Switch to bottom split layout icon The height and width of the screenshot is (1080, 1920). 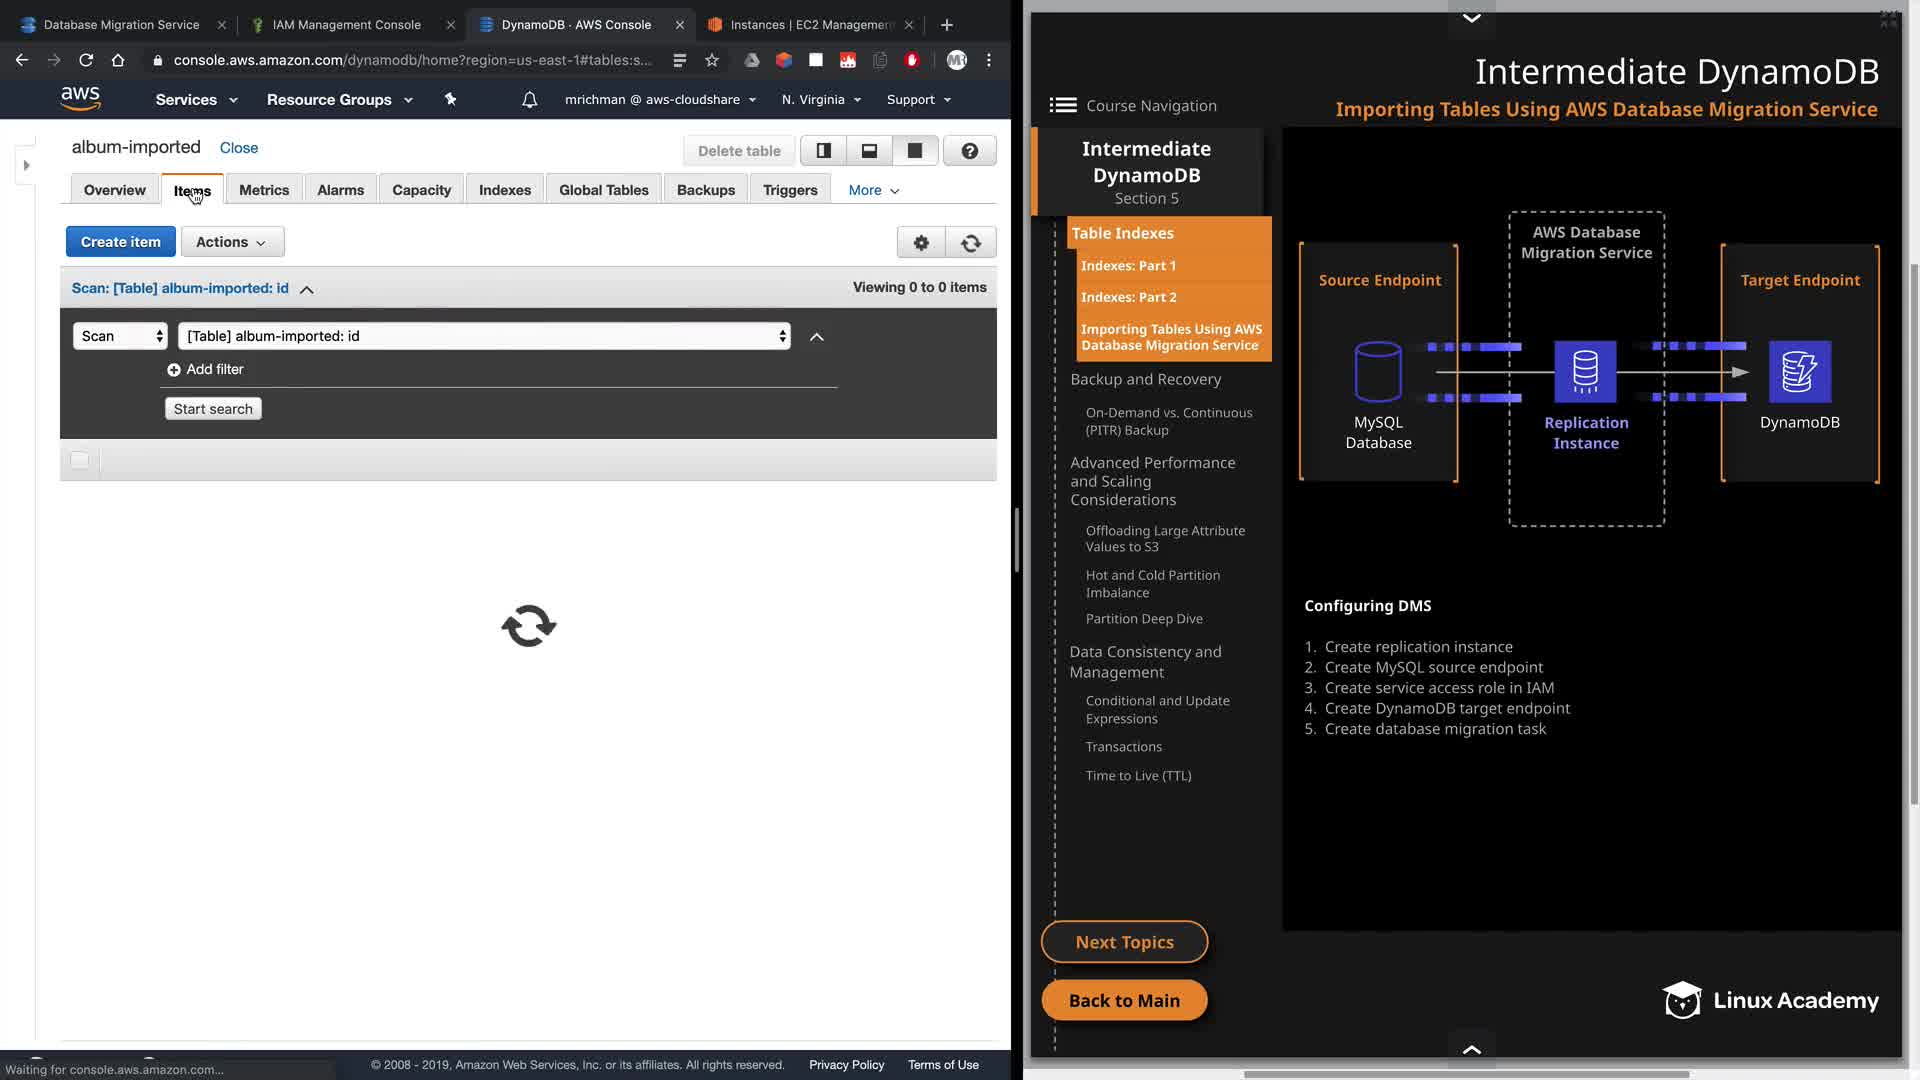click(x=869, y=151)
